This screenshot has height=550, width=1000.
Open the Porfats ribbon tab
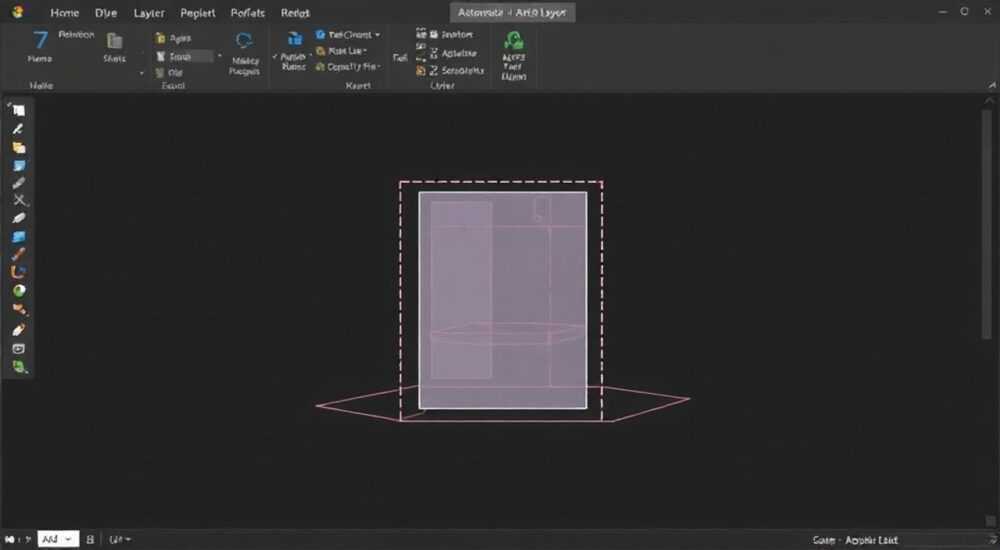click(247, 13)
